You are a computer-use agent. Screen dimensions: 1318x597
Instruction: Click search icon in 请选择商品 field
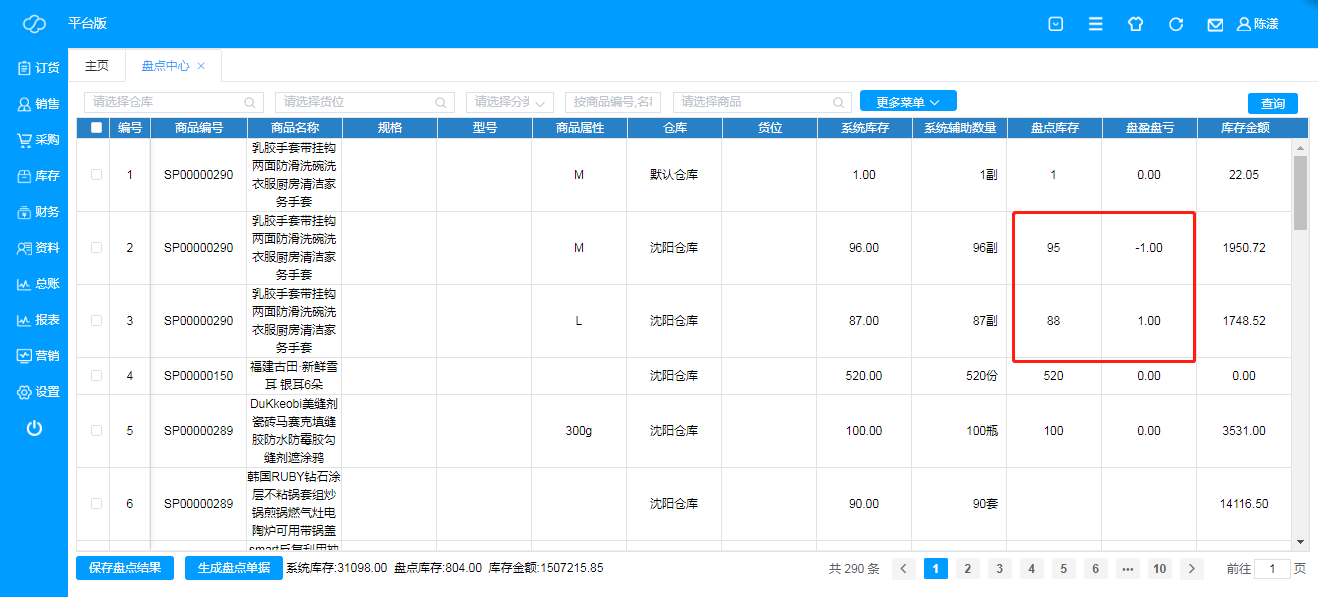pyautogui.click(x=838, y=102)
